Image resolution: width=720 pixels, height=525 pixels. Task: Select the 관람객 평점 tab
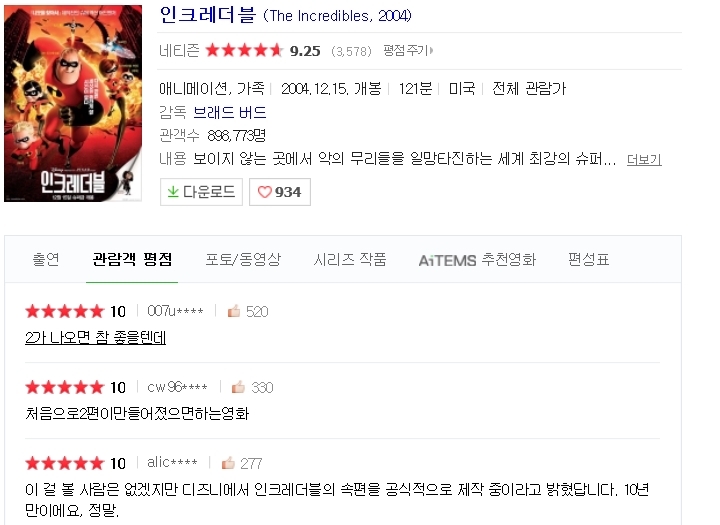pos(132,260)
